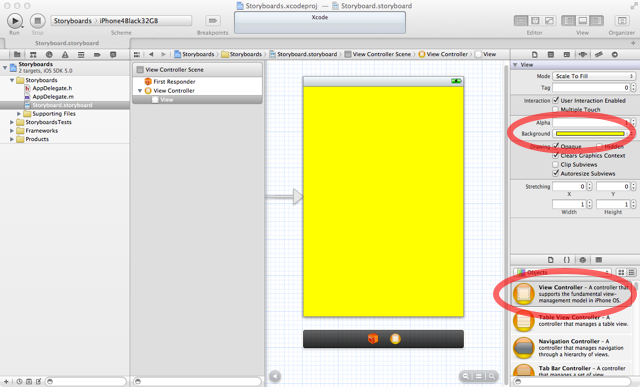Open the File inspector tab
The width and height of the screenshot is (640, 387).
(535, 54)
